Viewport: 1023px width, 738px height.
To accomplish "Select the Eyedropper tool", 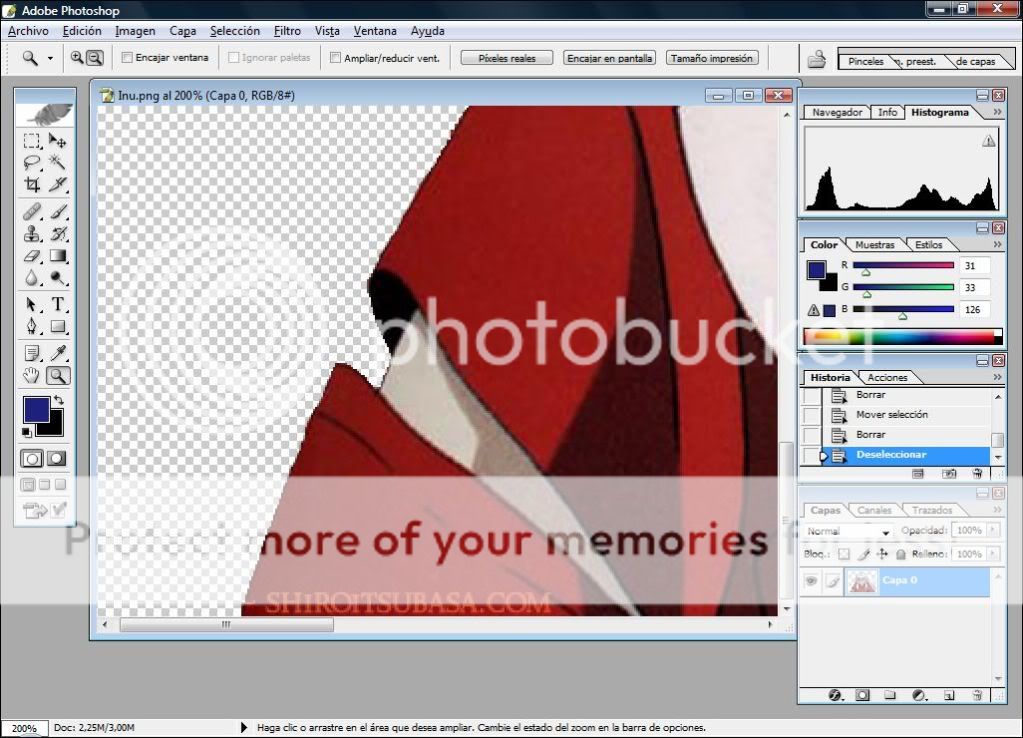I will tap(58, 352).
